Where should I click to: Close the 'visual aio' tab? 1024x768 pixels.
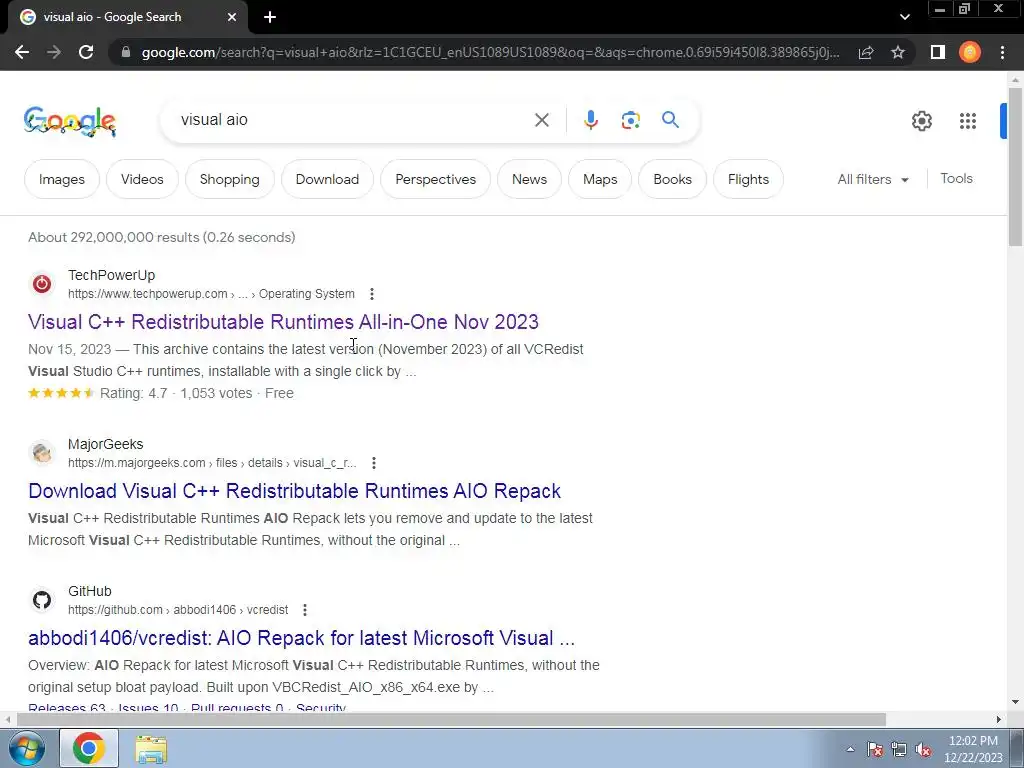click(x=232, y=17)
